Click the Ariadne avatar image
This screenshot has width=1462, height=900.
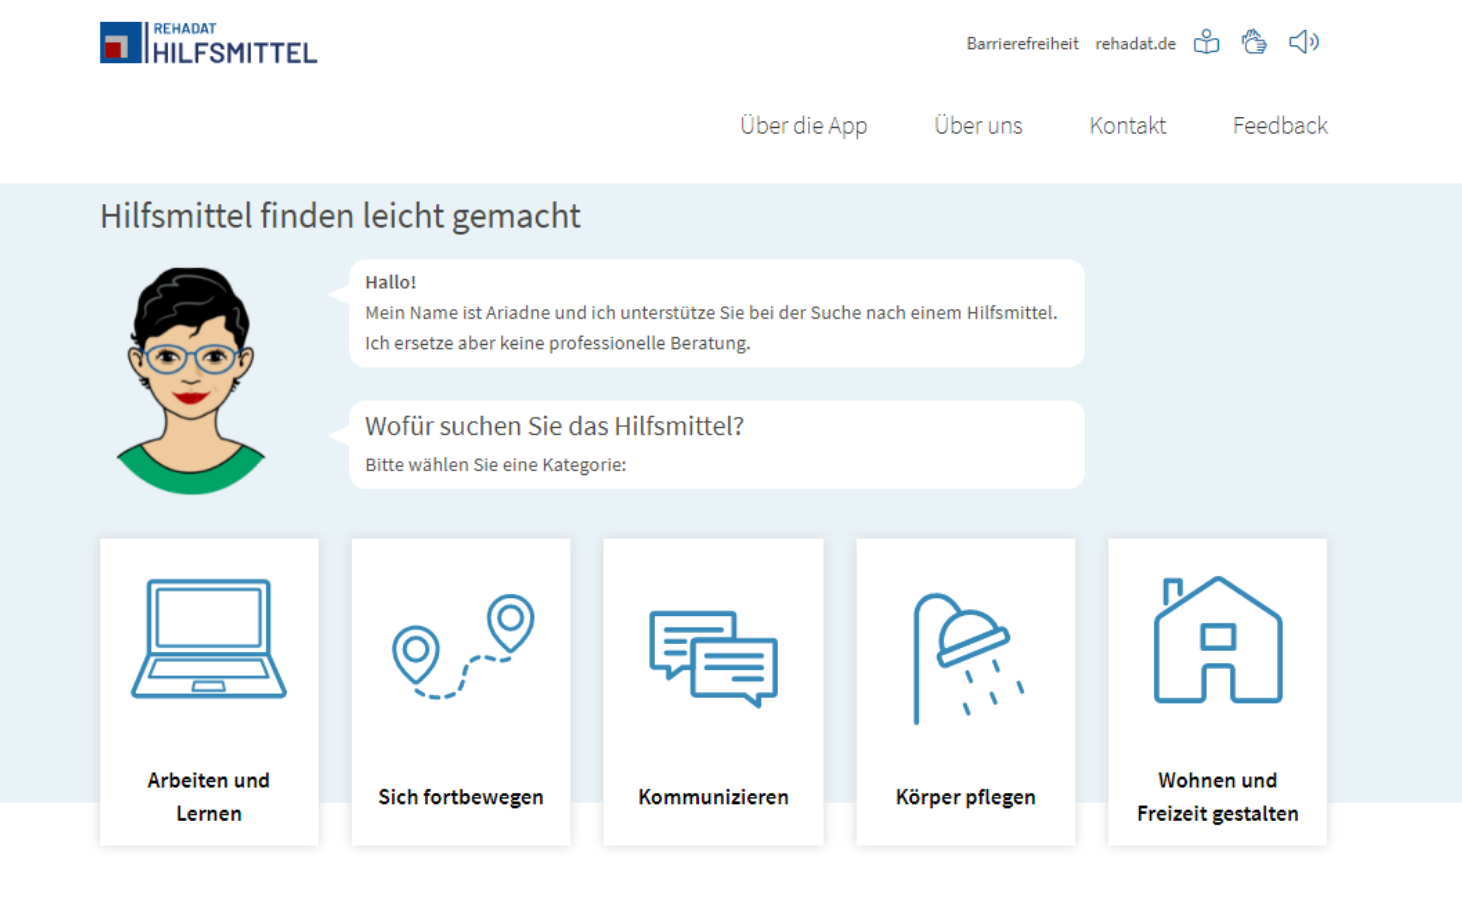[191, 380]
